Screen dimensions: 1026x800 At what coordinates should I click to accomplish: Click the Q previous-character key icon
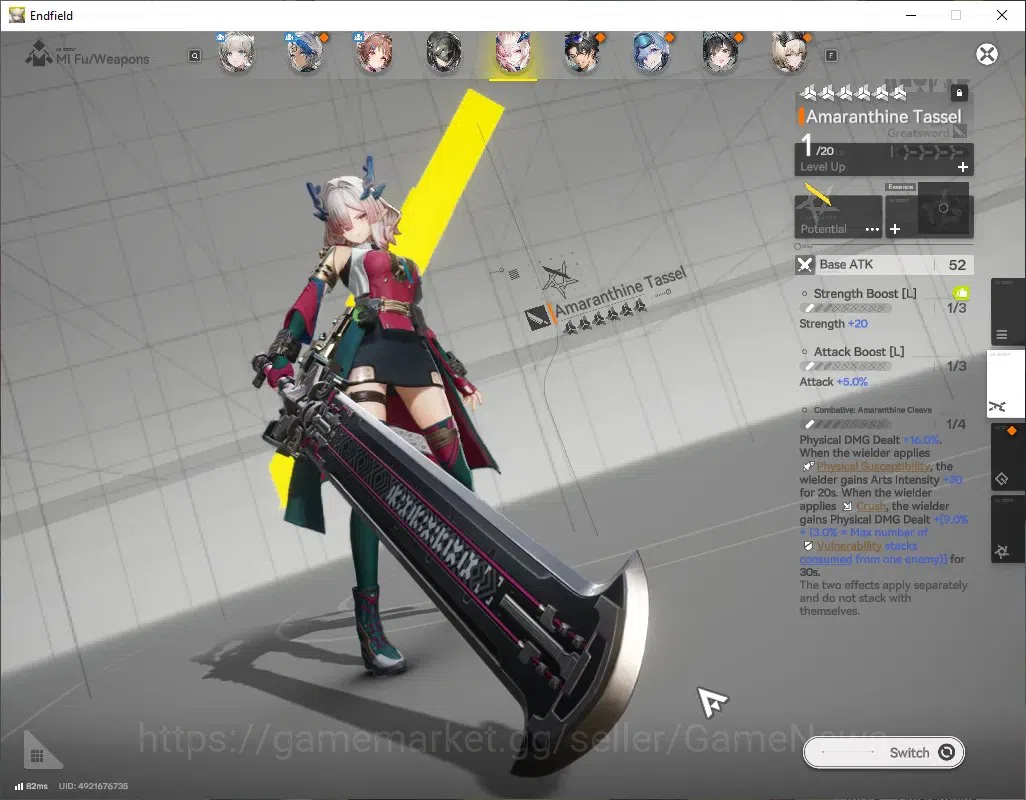pyautogui.click(x=194, y=56)
